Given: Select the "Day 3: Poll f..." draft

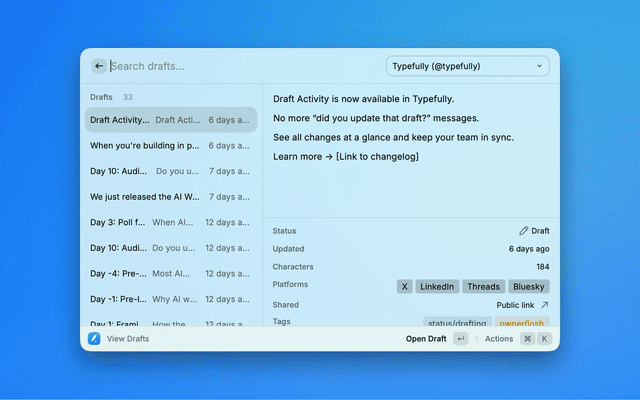Looking at the screenshot, I should tap(169, 222).
